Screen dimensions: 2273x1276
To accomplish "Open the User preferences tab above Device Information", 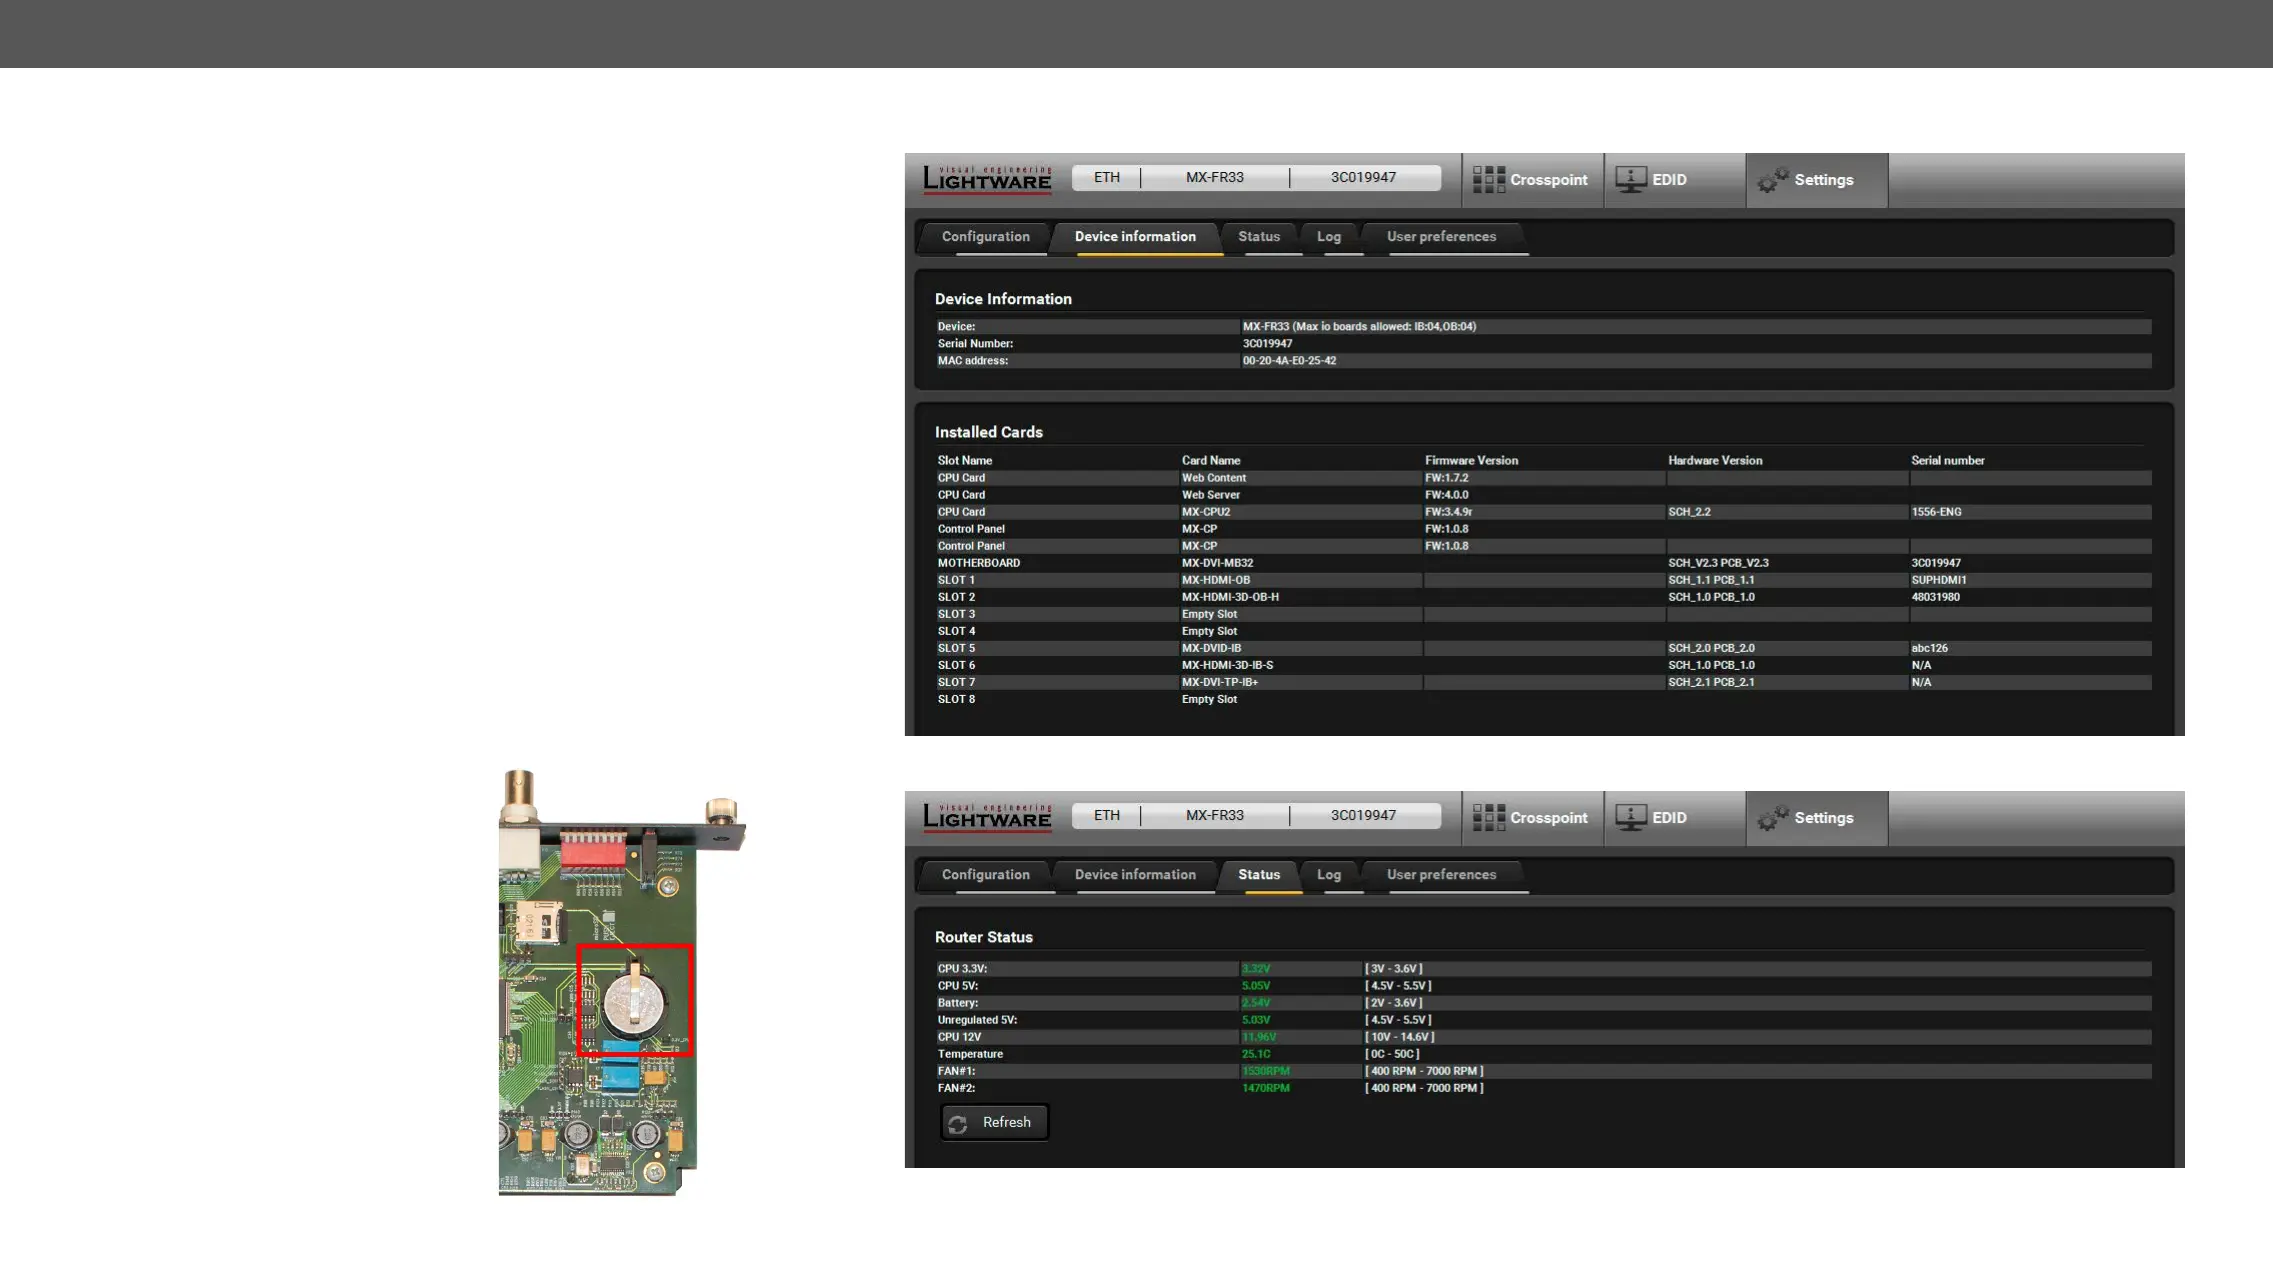I will point(1441,237).
